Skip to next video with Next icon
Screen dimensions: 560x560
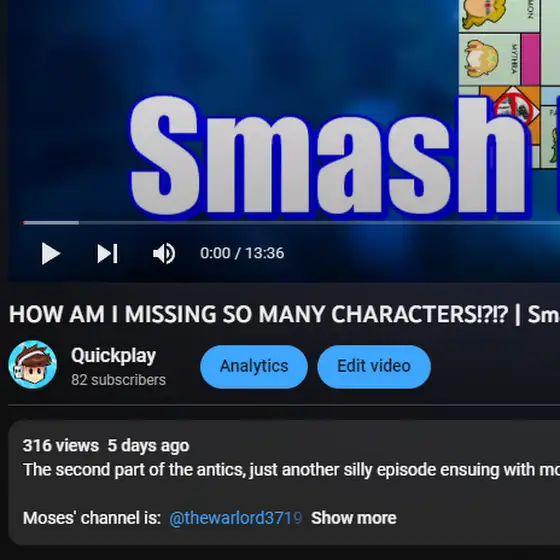[x=107, y=254]
